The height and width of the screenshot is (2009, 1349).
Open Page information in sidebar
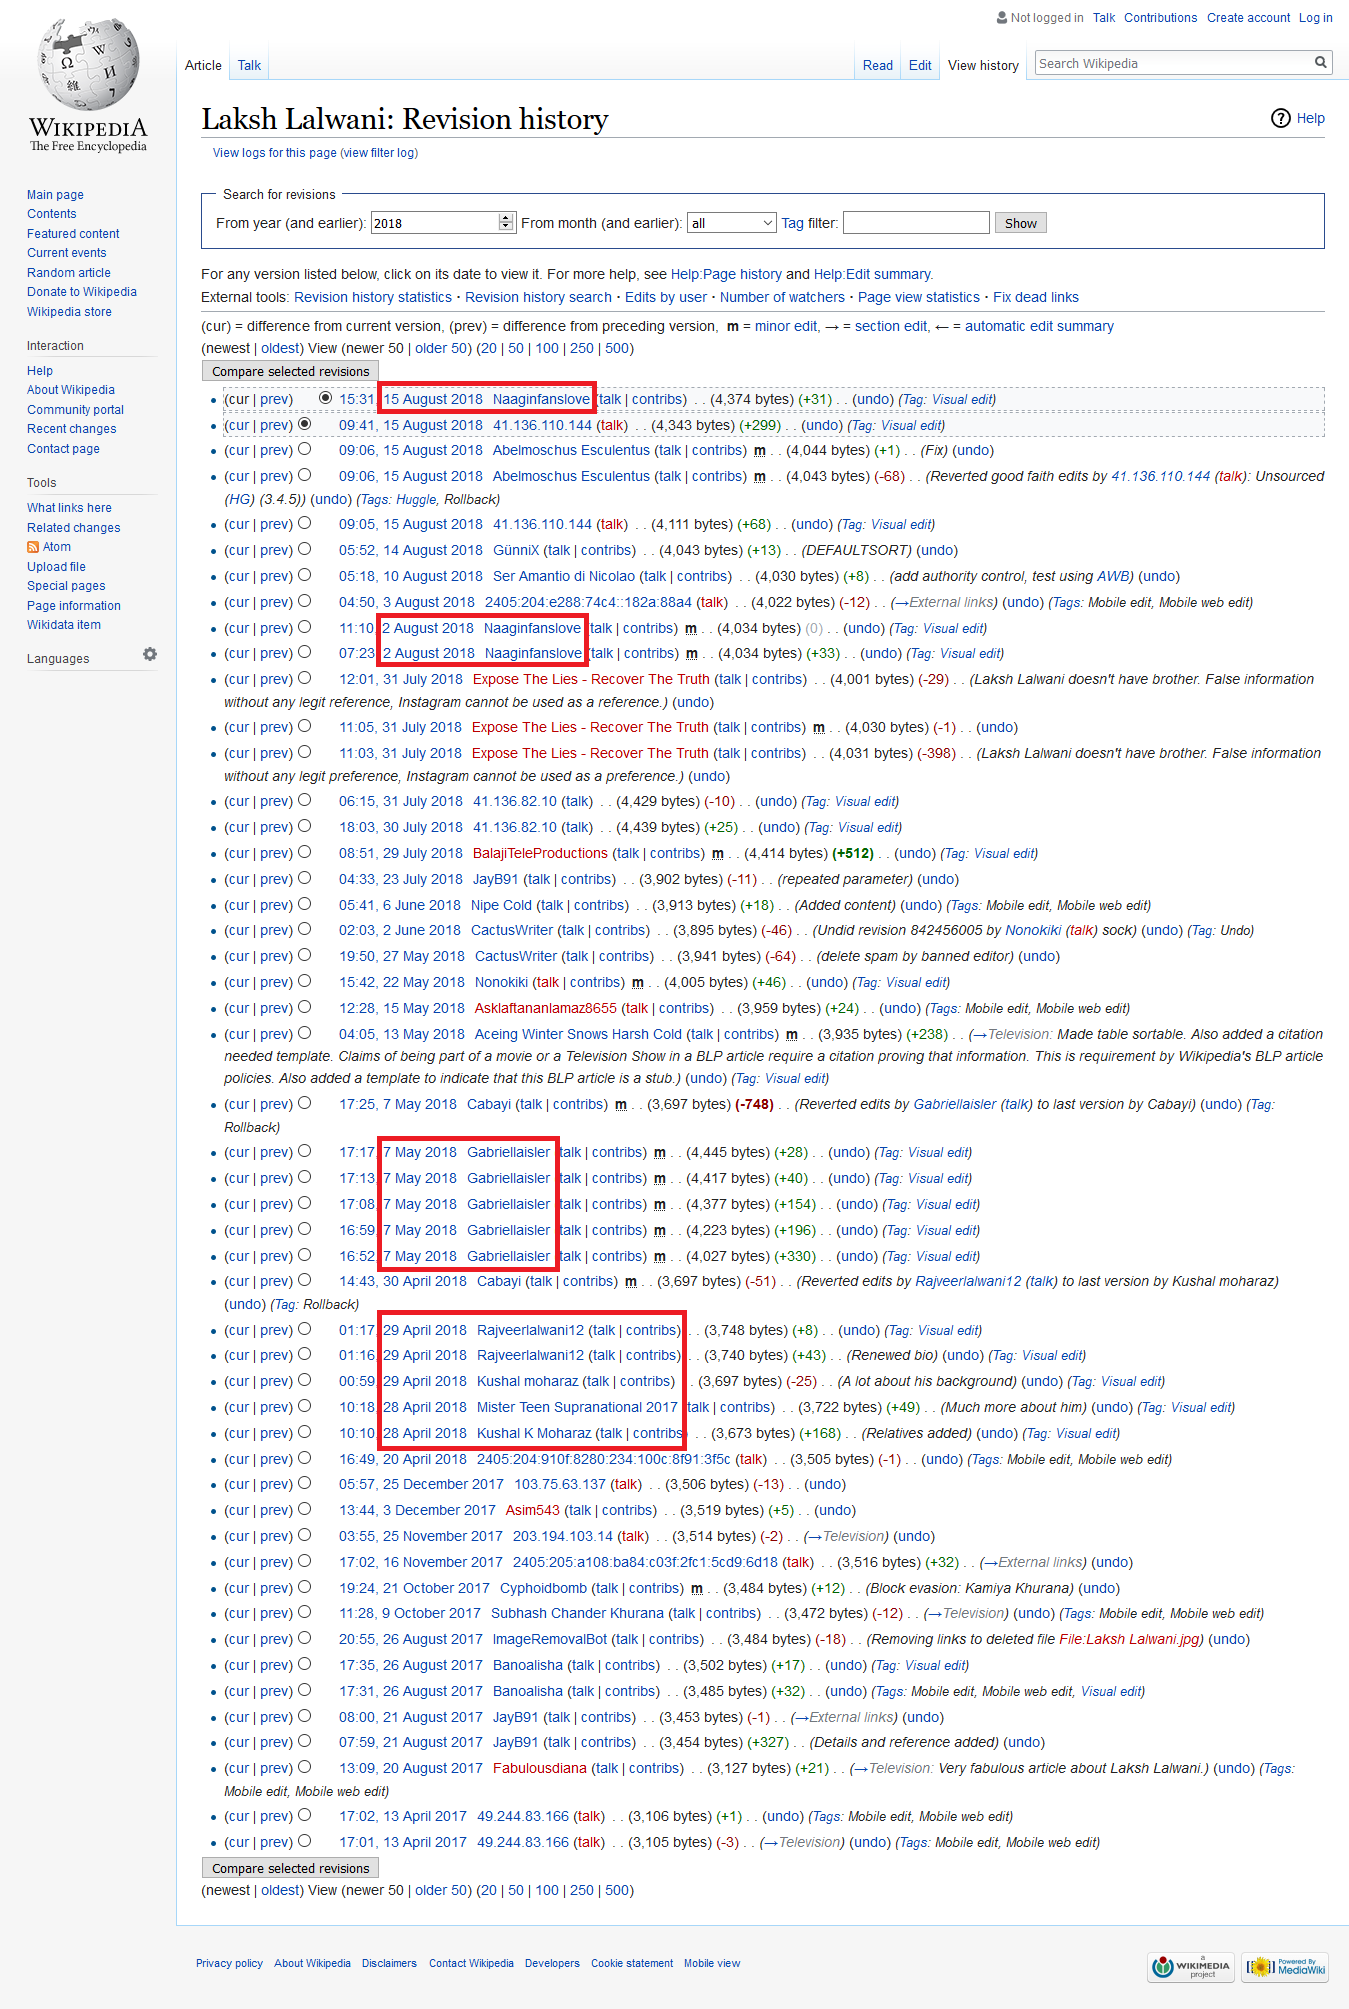click(74, 606)
